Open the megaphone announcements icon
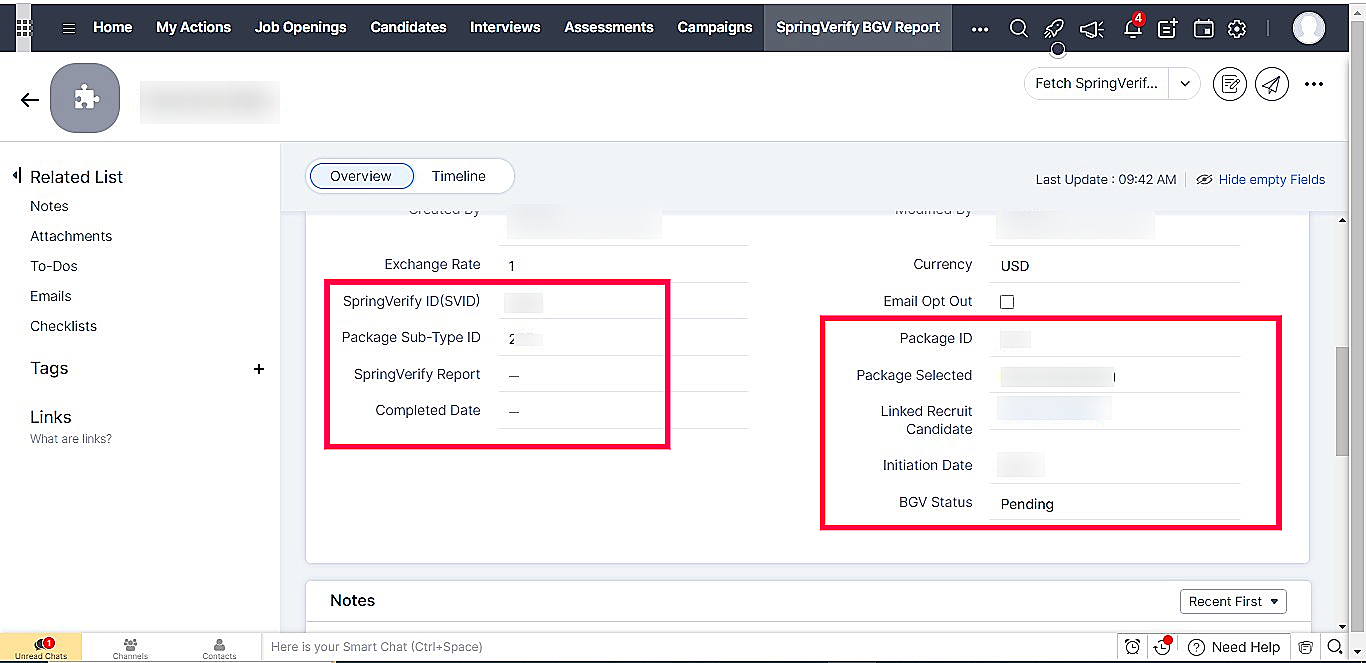Screen dimensions: 1366x663 coord(1092,29)
